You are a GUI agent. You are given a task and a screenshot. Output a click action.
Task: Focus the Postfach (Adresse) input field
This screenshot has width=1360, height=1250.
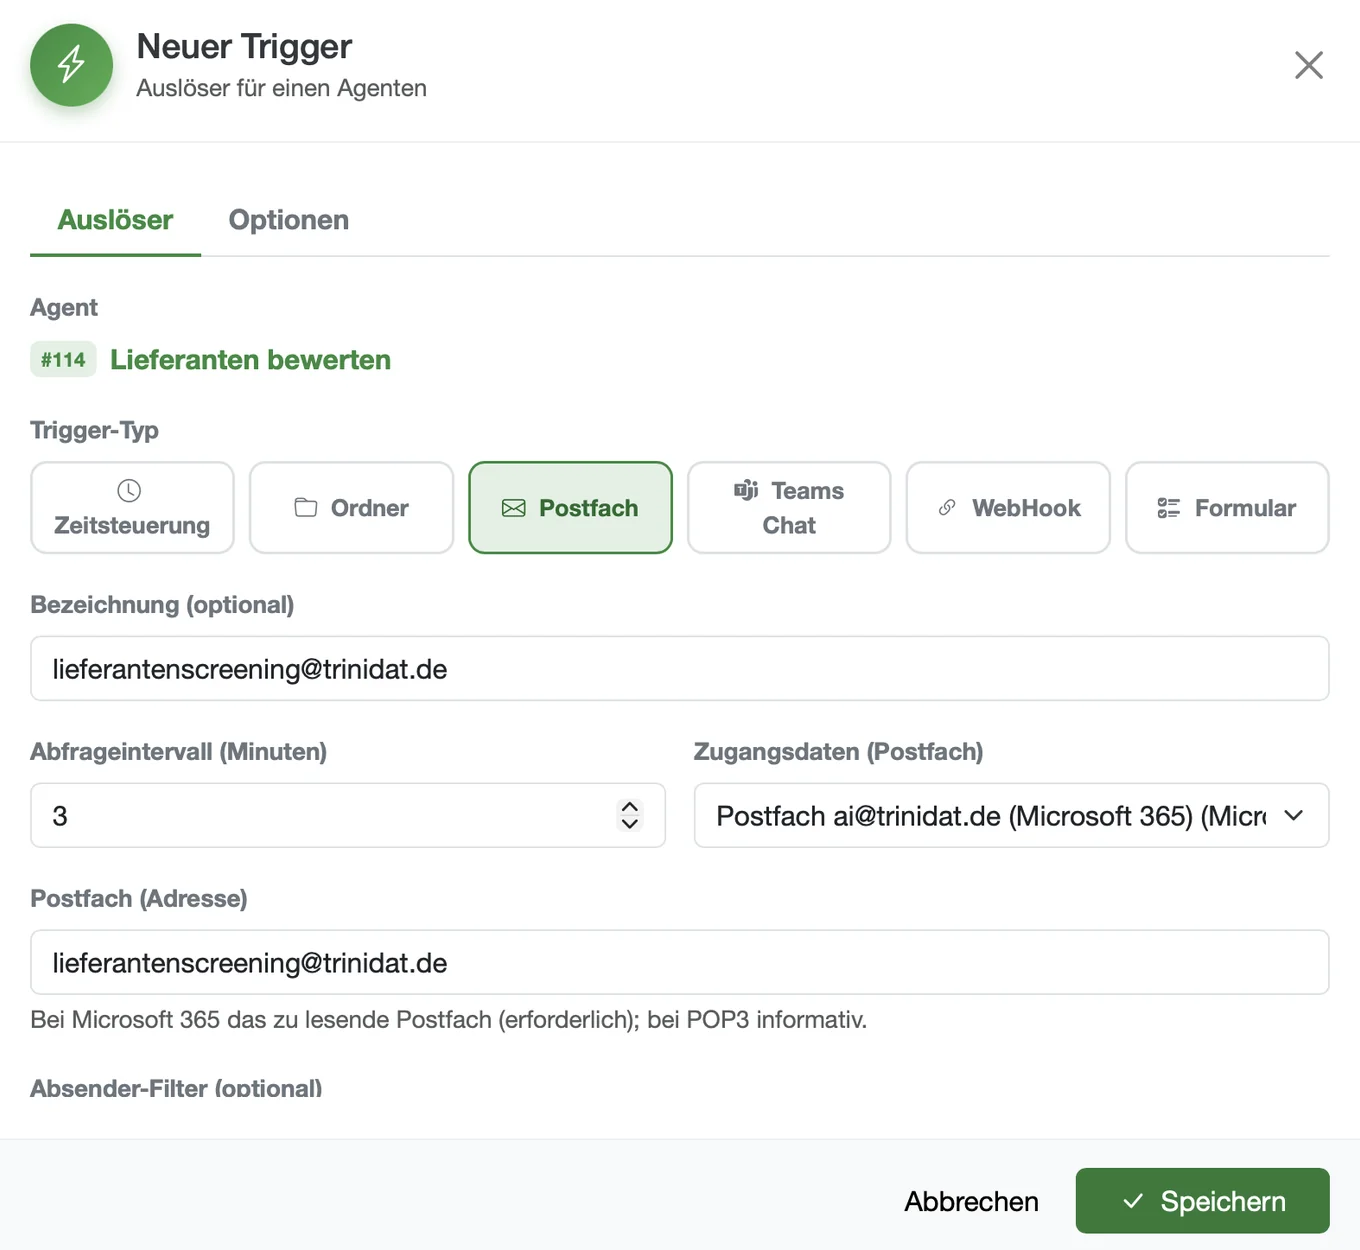(x=679, y=962)
